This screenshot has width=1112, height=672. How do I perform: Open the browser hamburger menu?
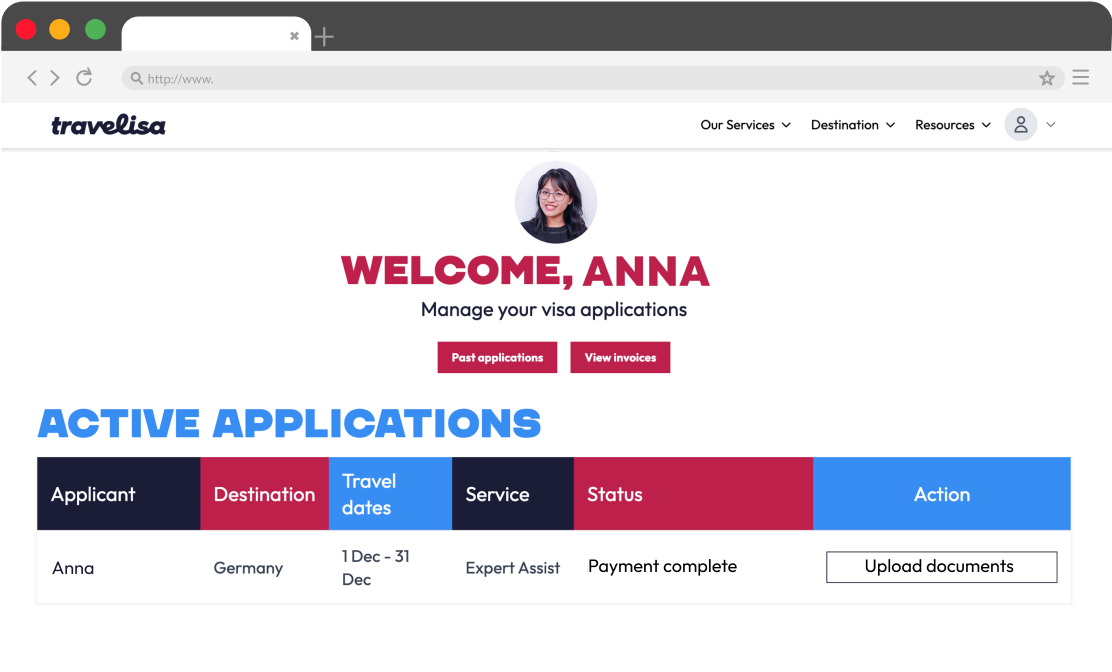tap(1080, 77)
